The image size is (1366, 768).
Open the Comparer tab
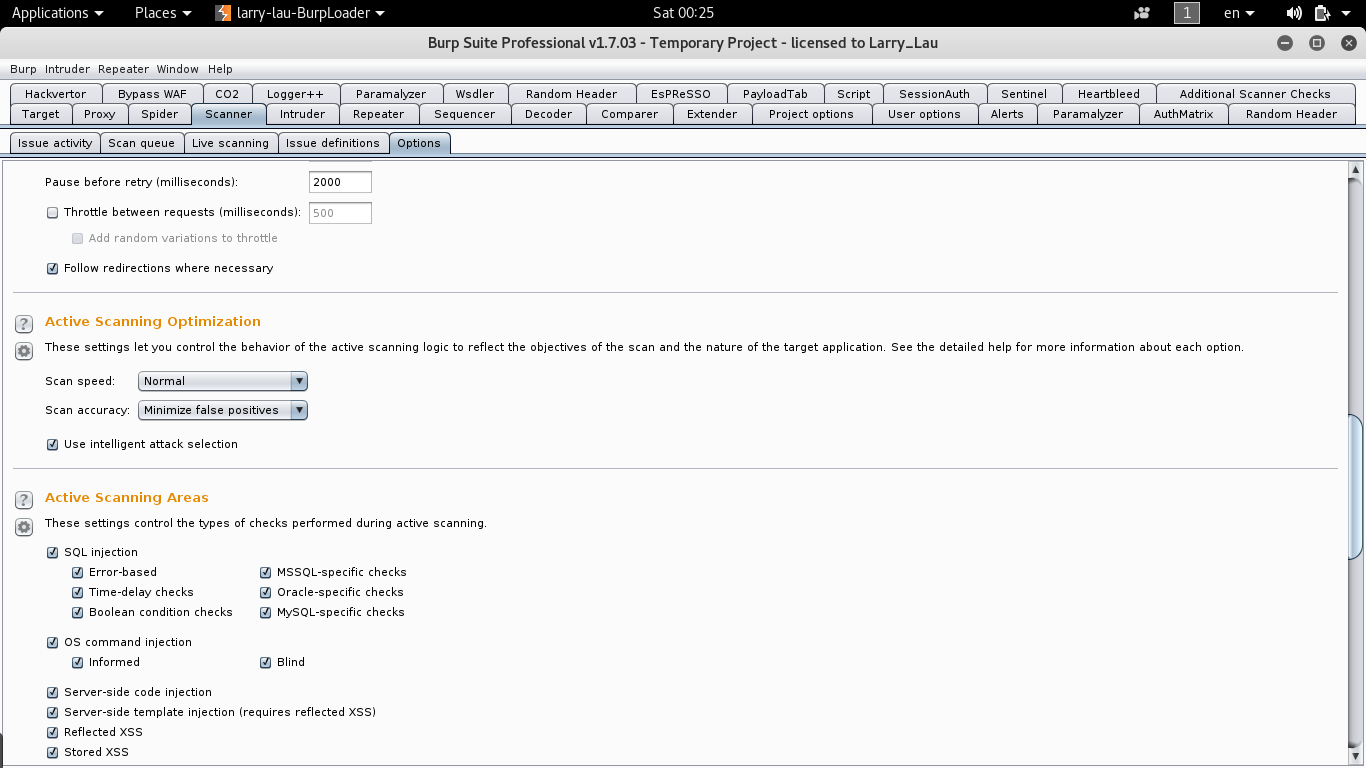tap(630, 114)
